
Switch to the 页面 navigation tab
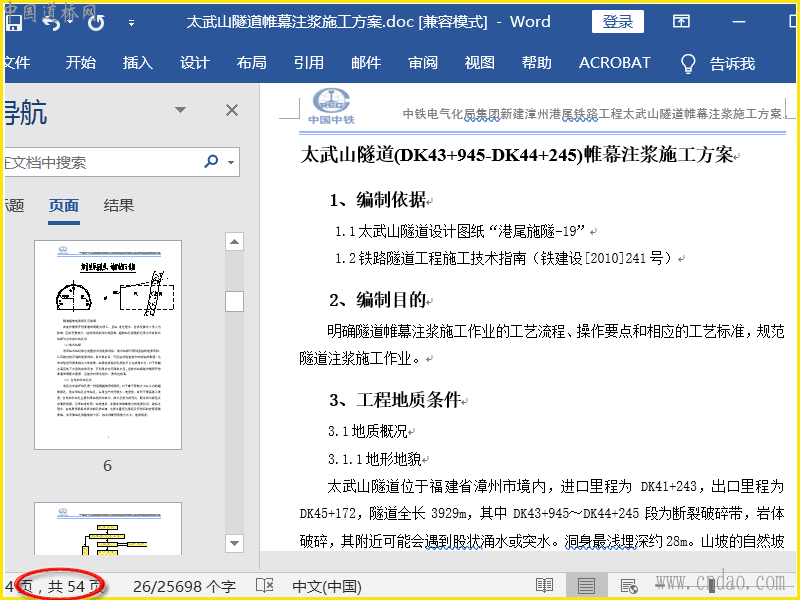pyautogui.click(x=64, y=206)
